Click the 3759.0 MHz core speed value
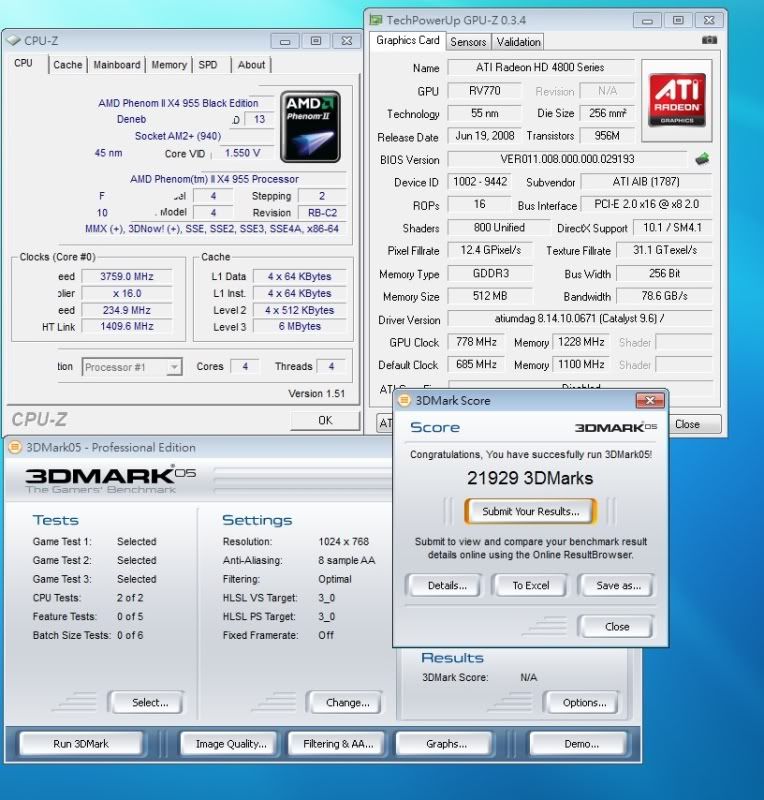The width and height of the screenshot is (764, 800). [x=127, y=277]
